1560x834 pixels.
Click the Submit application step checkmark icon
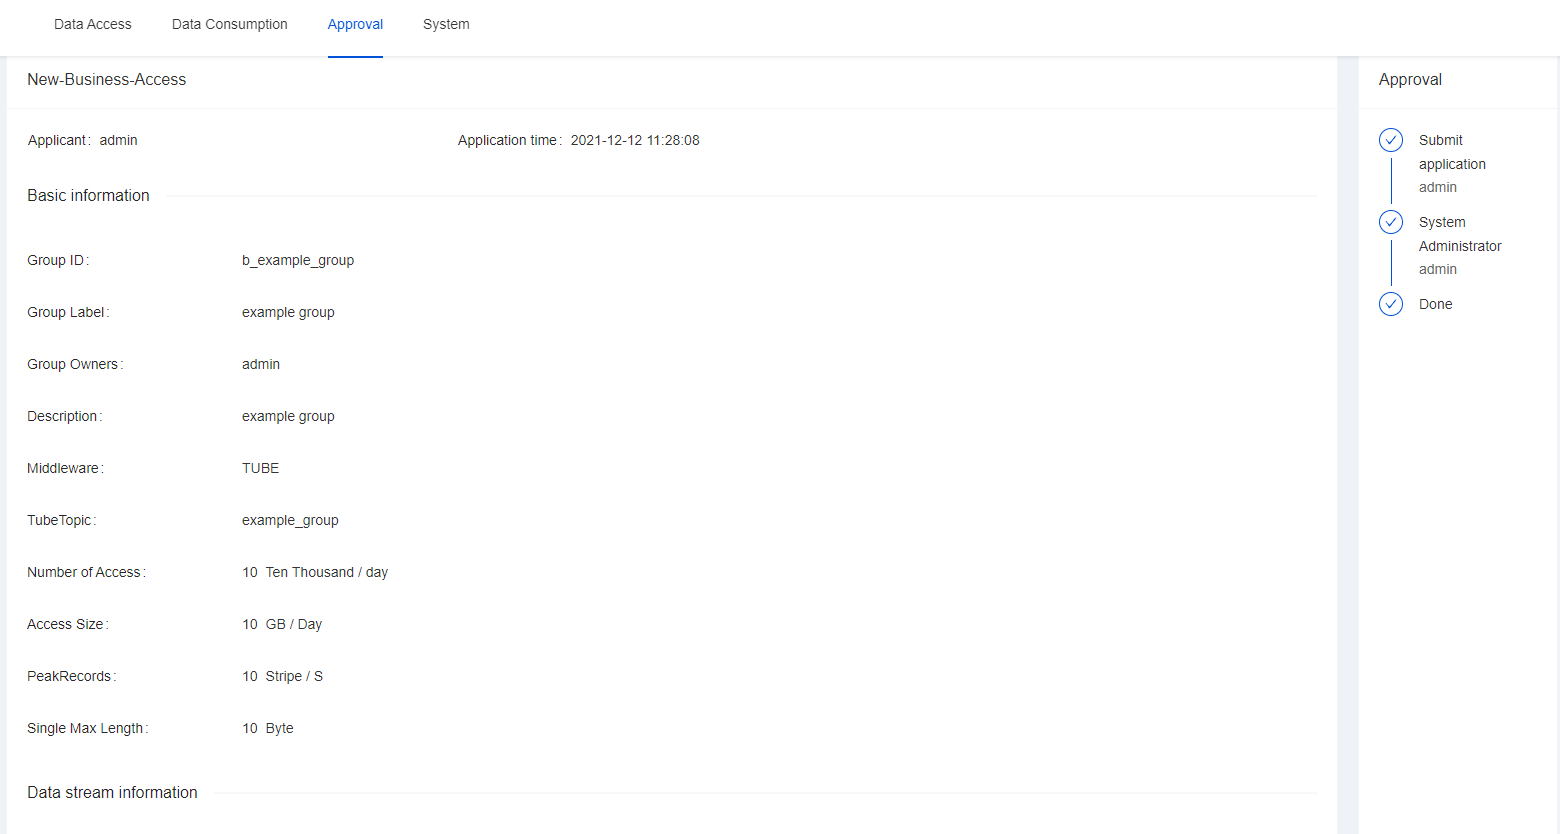(x=1391, y=140)
